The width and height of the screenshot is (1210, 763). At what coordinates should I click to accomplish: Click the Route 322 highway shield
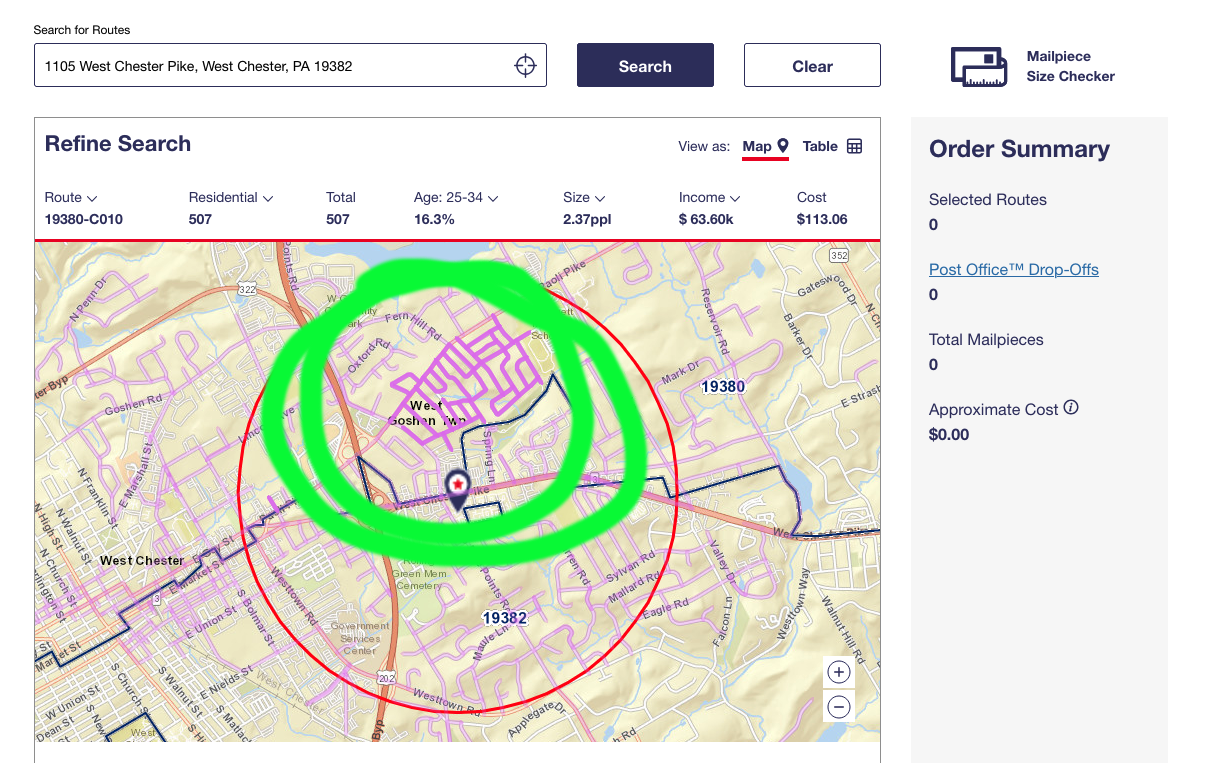tap(248, 289)
